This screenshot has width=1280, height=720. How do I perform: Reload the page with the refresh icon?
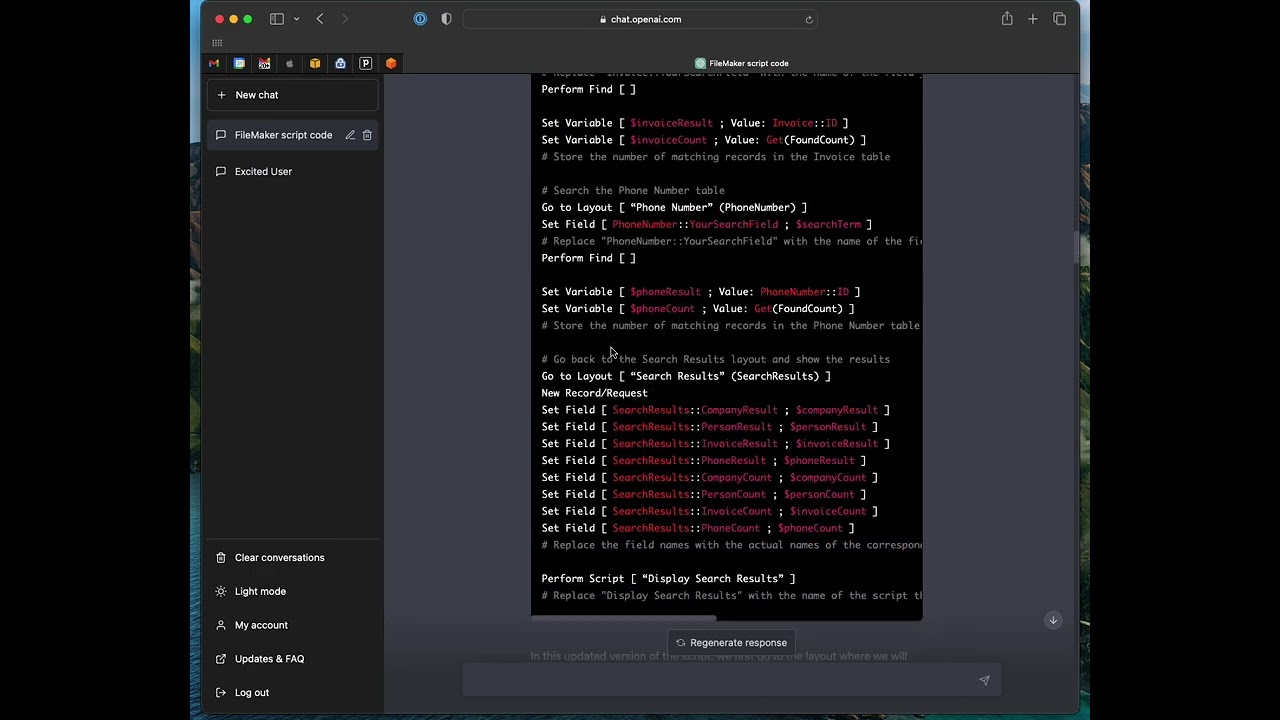click(x=809, y=19)
